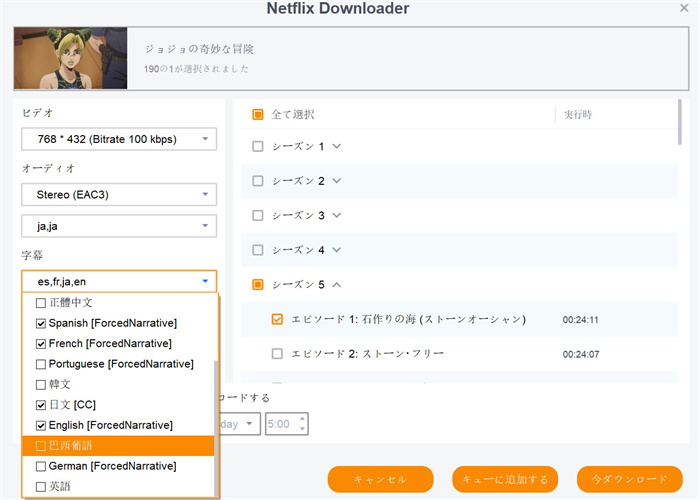
Task: Check the シーズン 1 checkbox
Action: click(x=258, y=146)
